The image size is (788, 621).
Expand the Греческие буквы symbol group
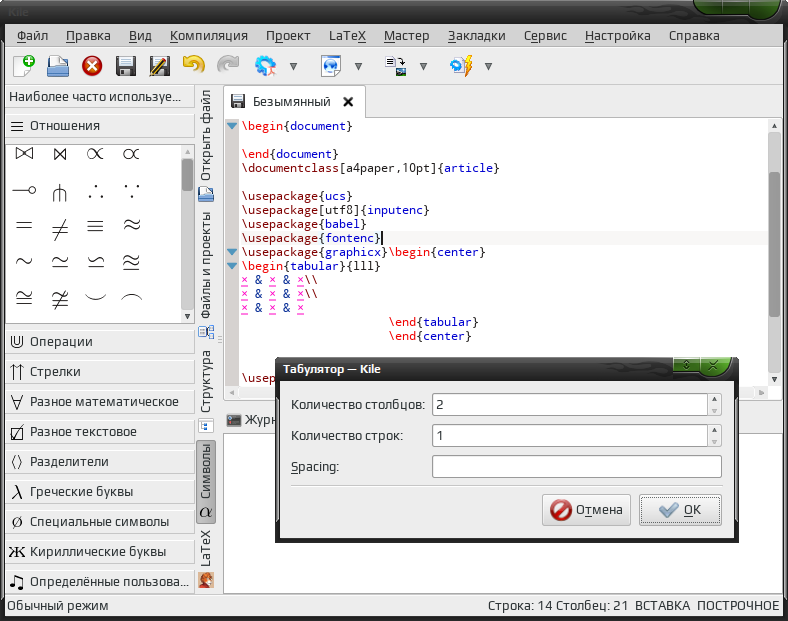(100, 491)
